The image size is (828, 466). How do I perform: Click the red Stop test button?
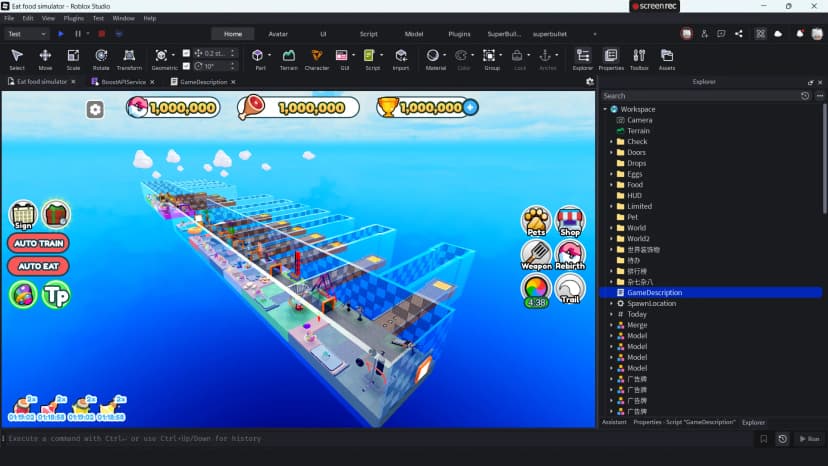[101, 34]
